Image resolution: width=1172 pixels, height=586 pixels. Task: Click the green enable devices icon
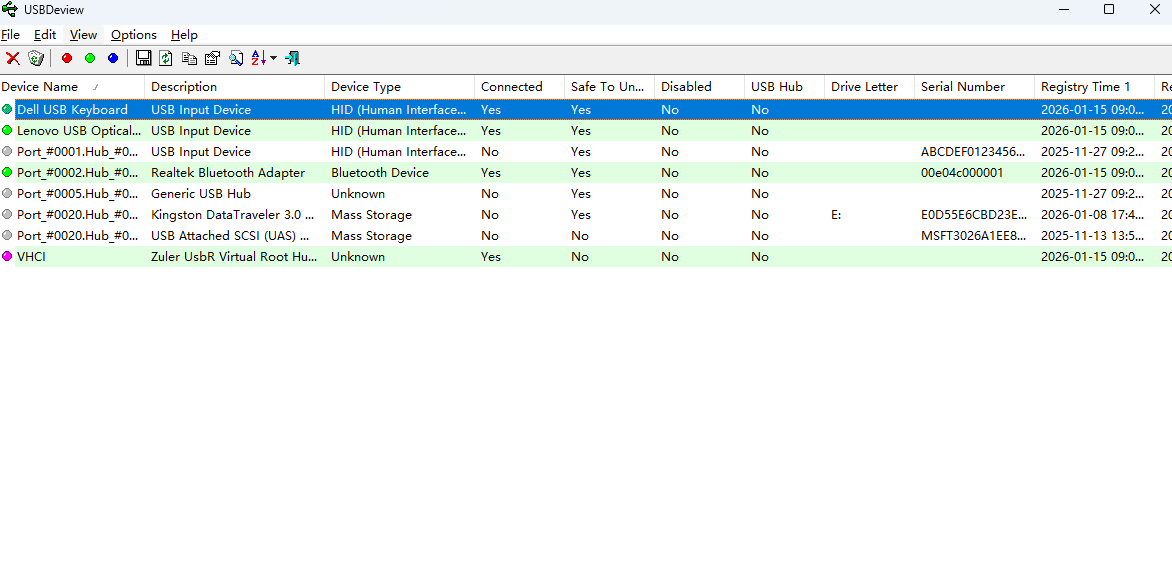click(x=90, y=59)
